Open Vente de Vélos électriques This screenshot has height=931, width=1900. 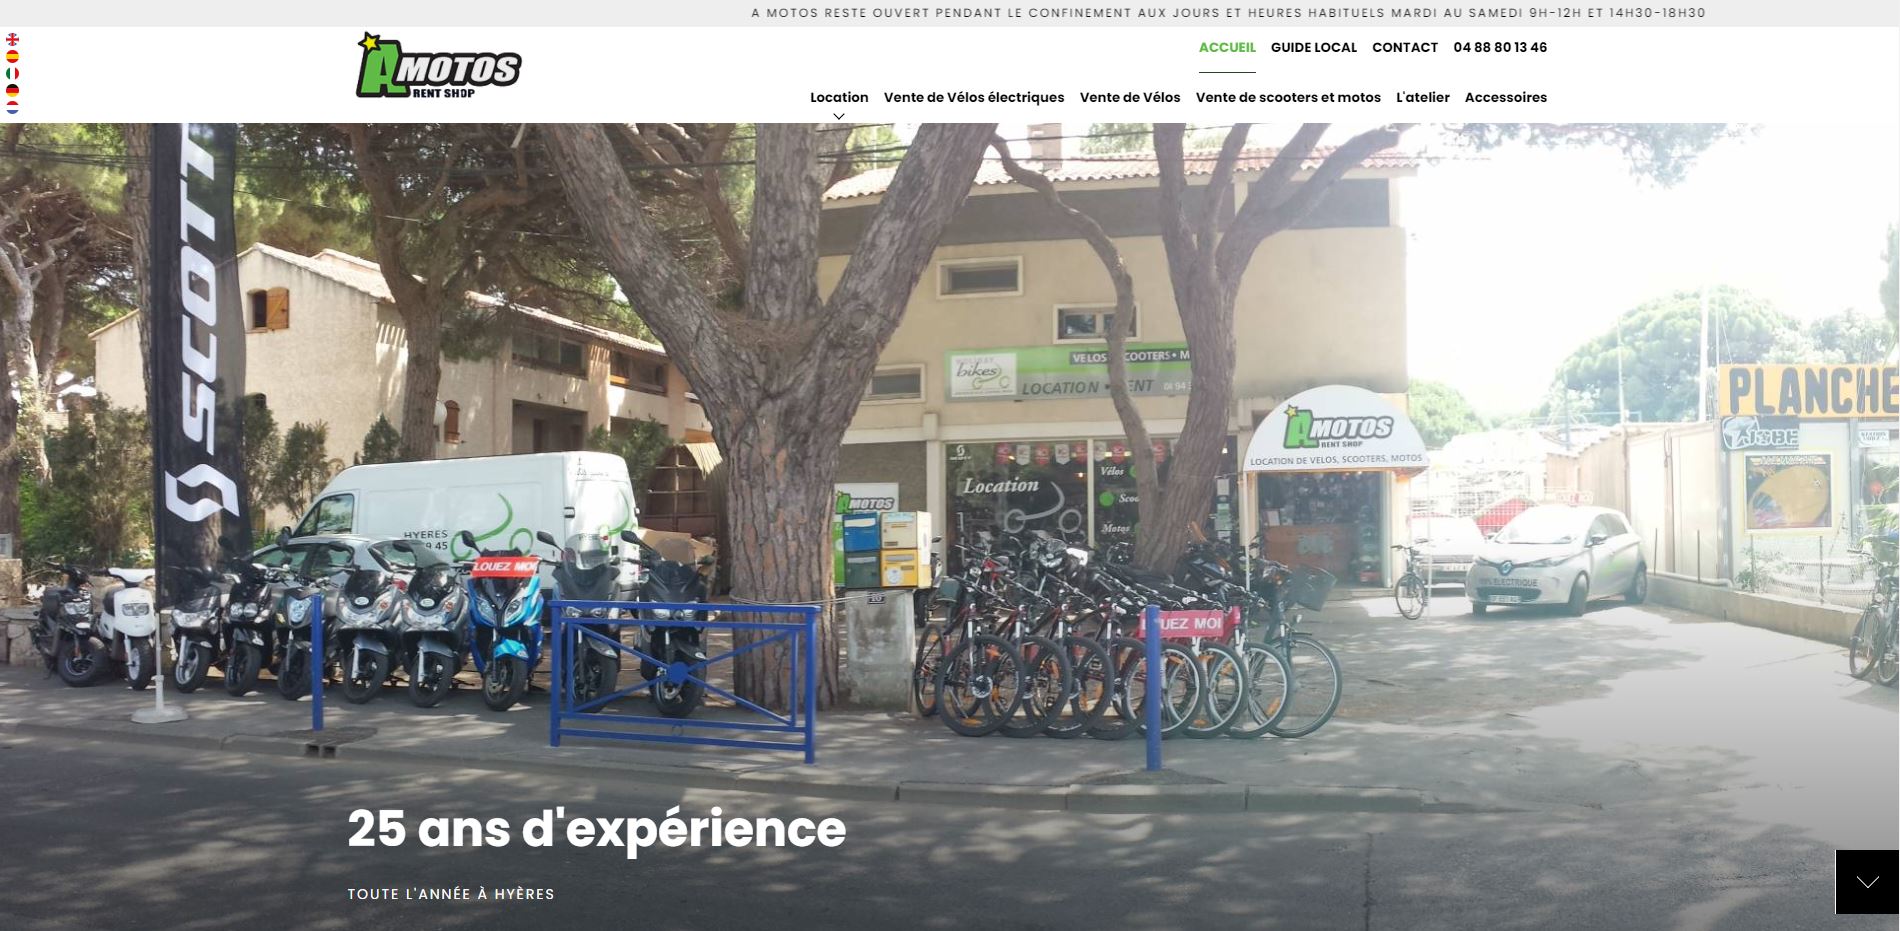[x=974, y=97]
